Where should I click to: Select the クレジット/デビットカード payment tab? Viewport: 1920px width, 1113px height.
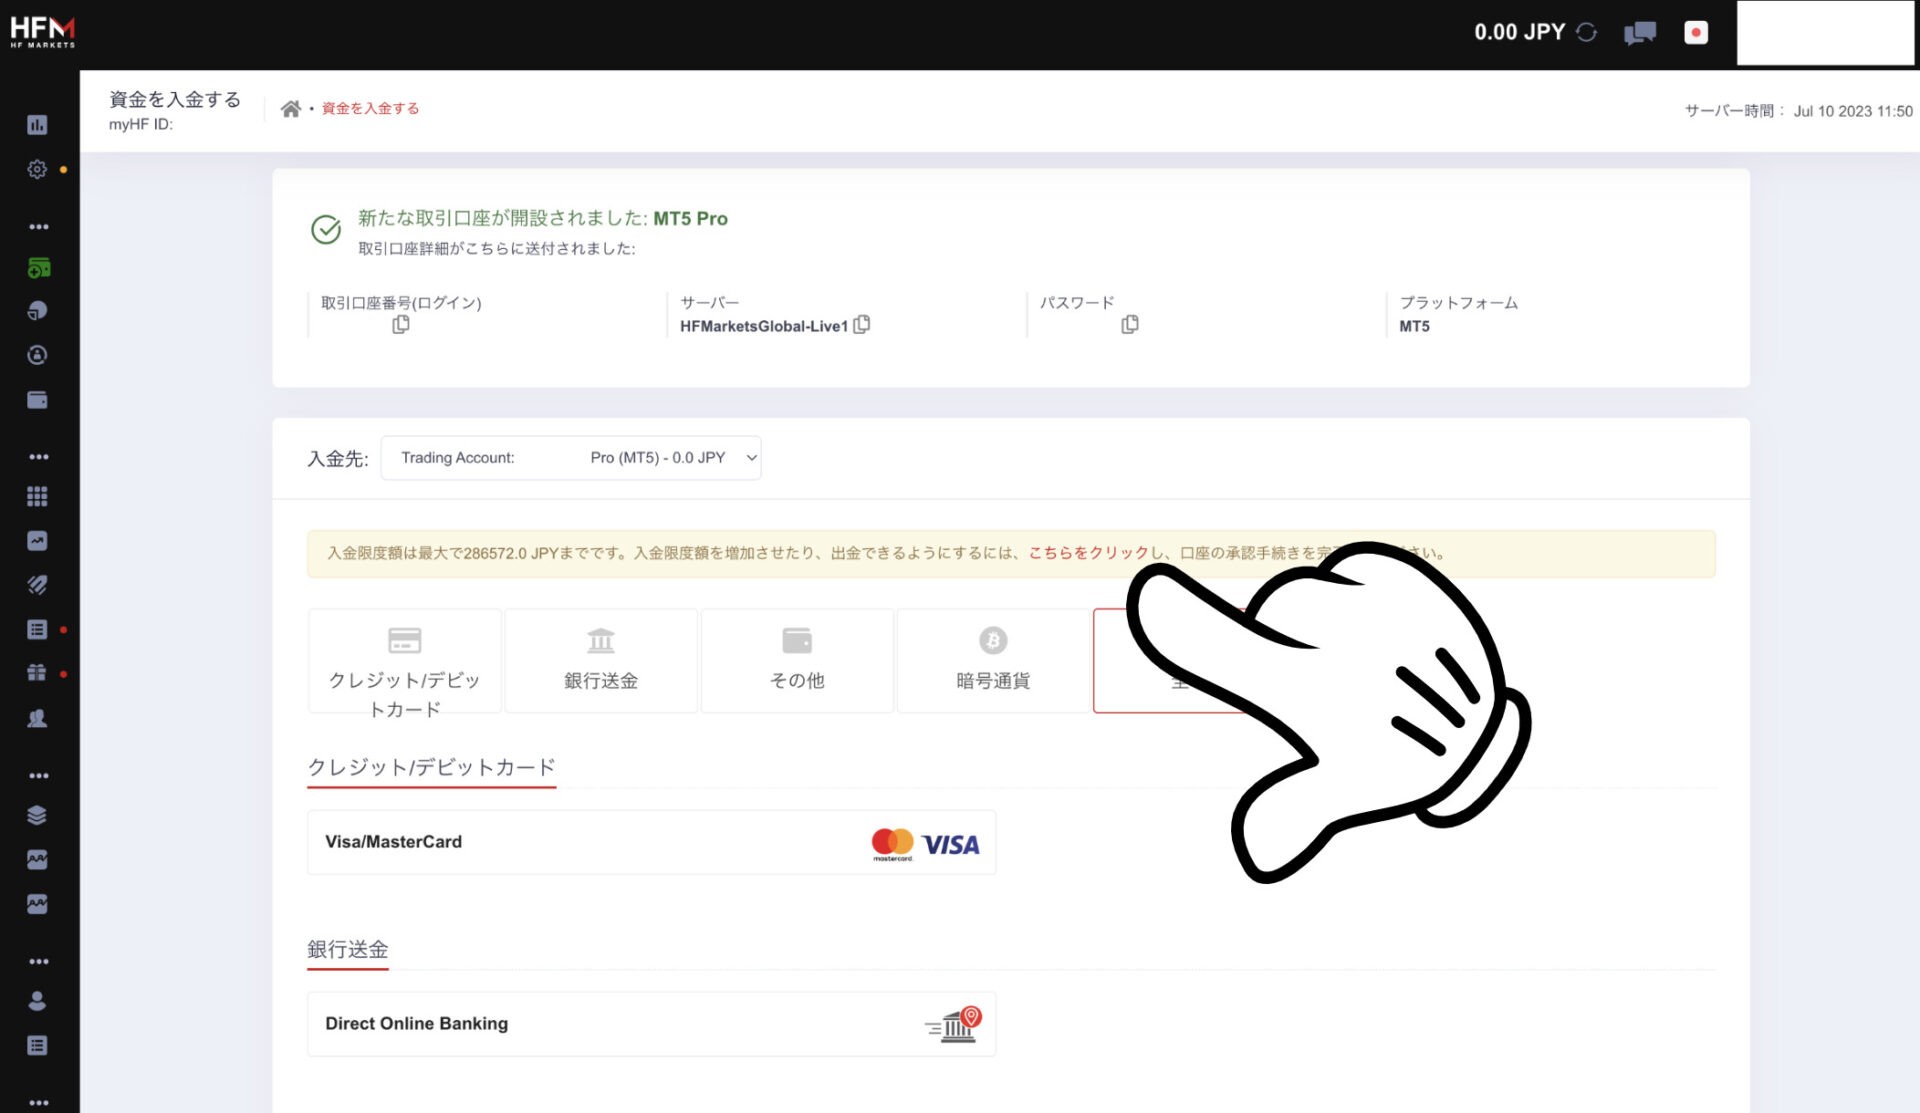[404, 661]
